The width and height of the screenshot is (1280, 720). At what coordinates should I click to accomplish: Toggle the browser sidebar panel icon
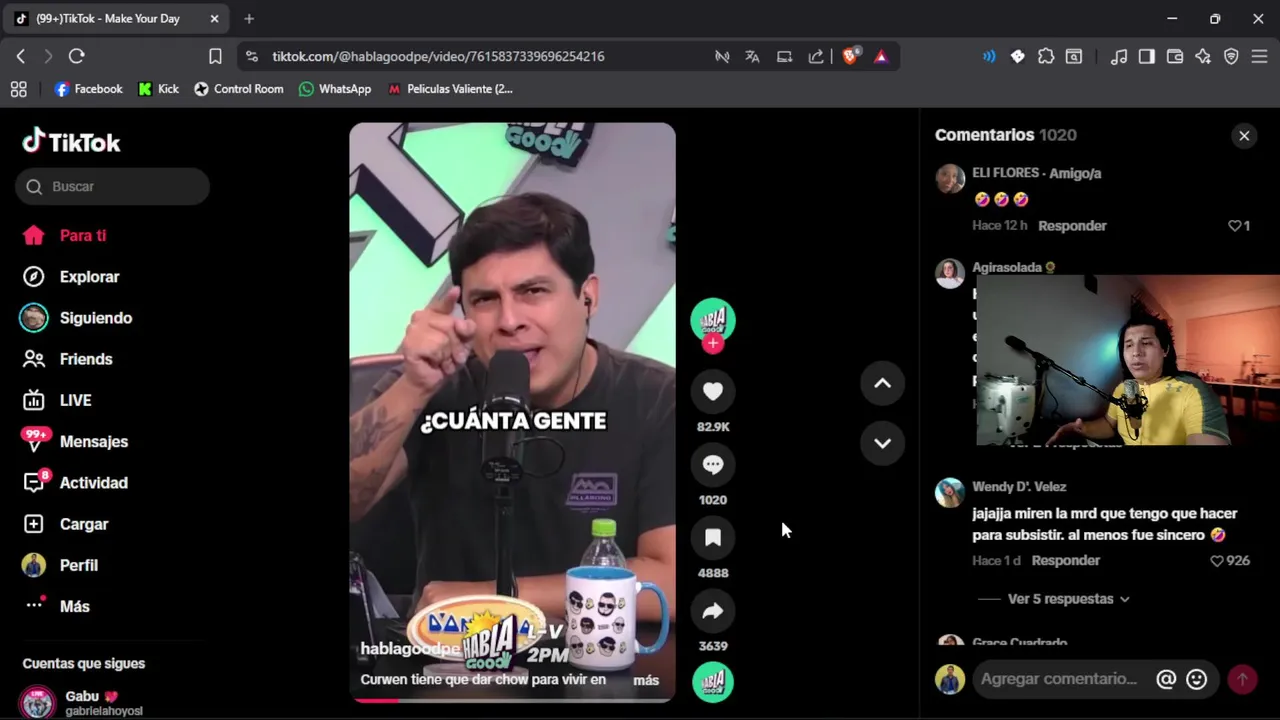pyautogui.click(x=1147, y=56)
